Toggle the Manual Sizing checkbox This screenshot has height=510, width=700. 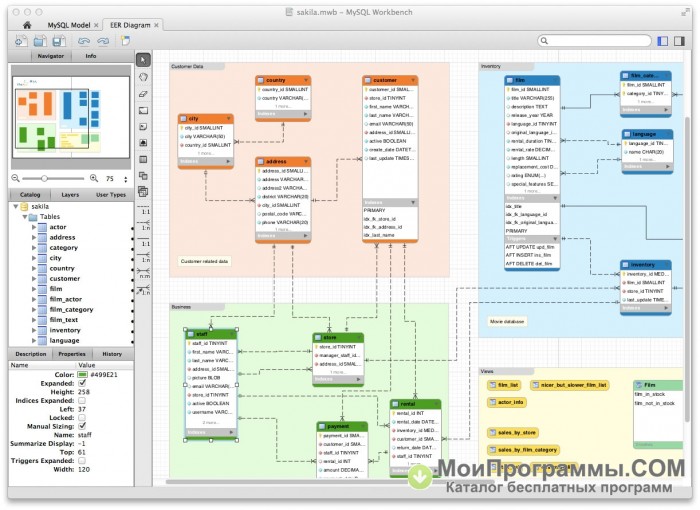coord(82,426)
